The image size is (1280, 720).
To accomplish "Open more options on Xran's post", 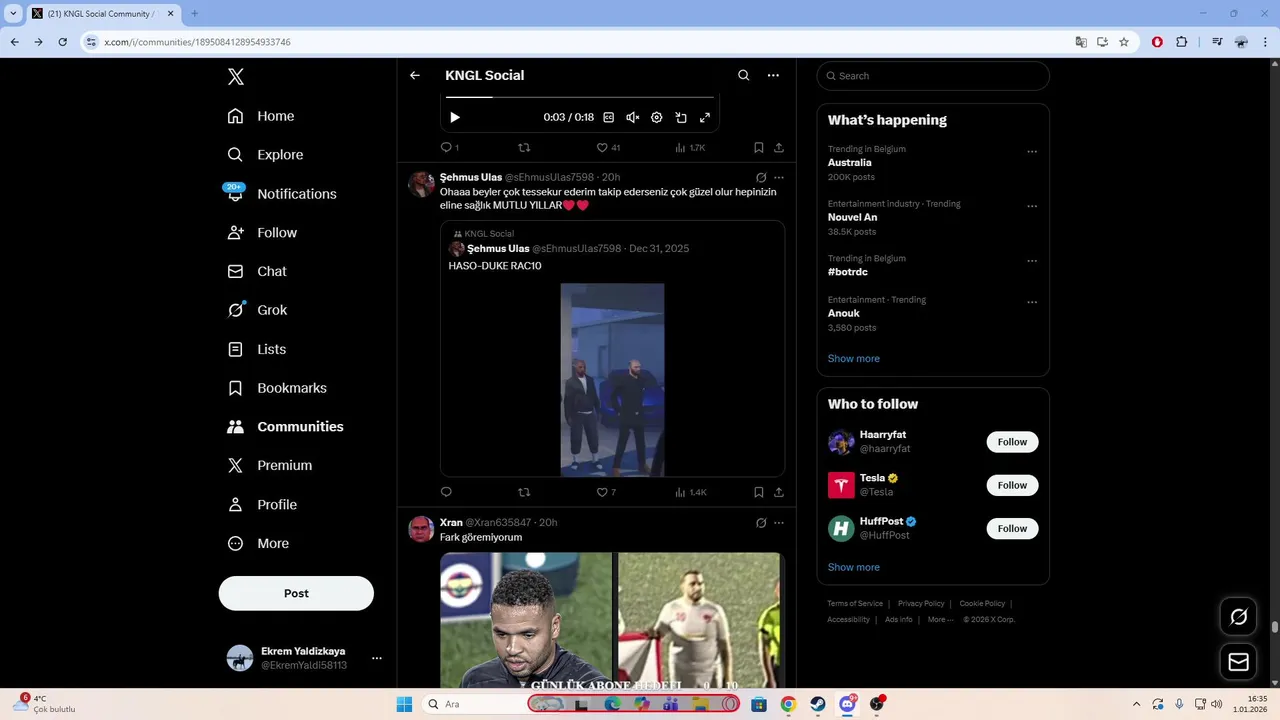I will click(779, 522).
